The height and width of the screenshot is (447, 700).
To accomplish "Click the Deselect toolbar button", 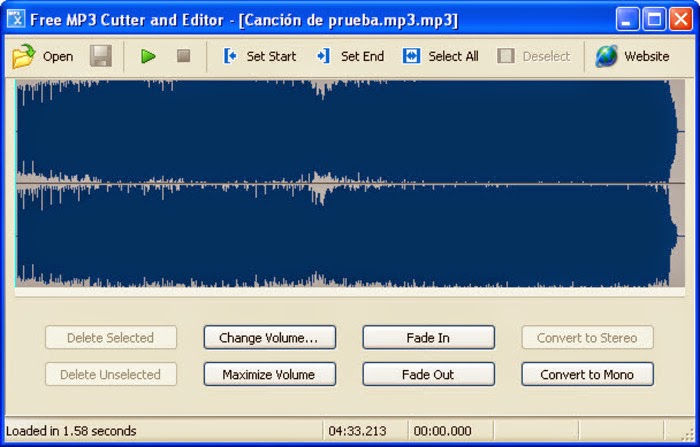I will 534,56.
